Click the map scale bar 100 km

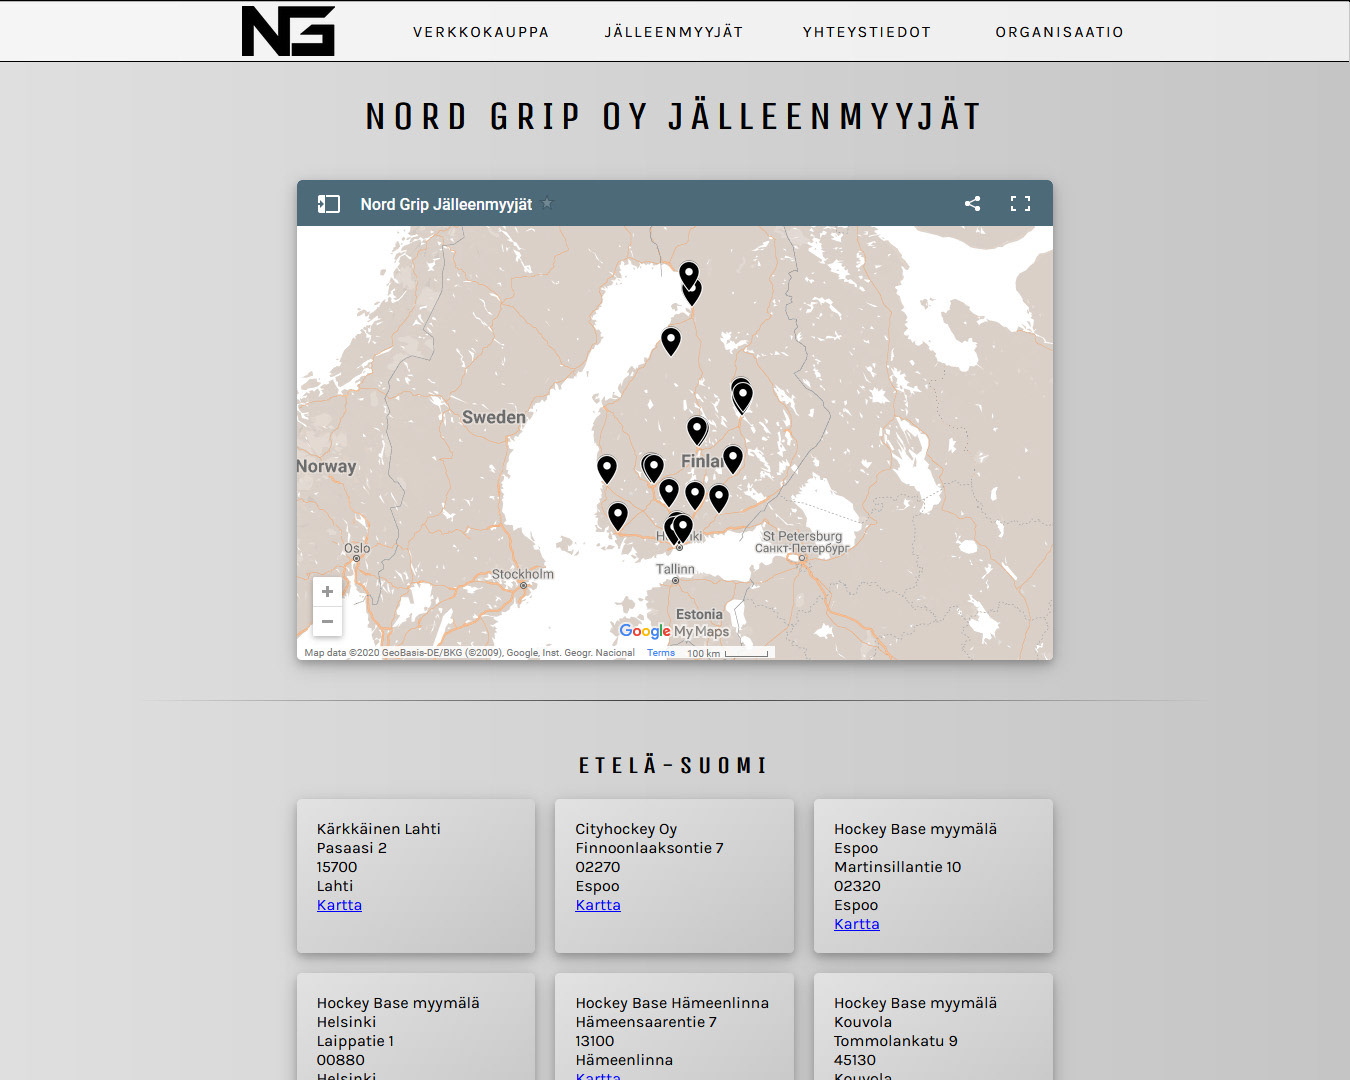[728, 653]
